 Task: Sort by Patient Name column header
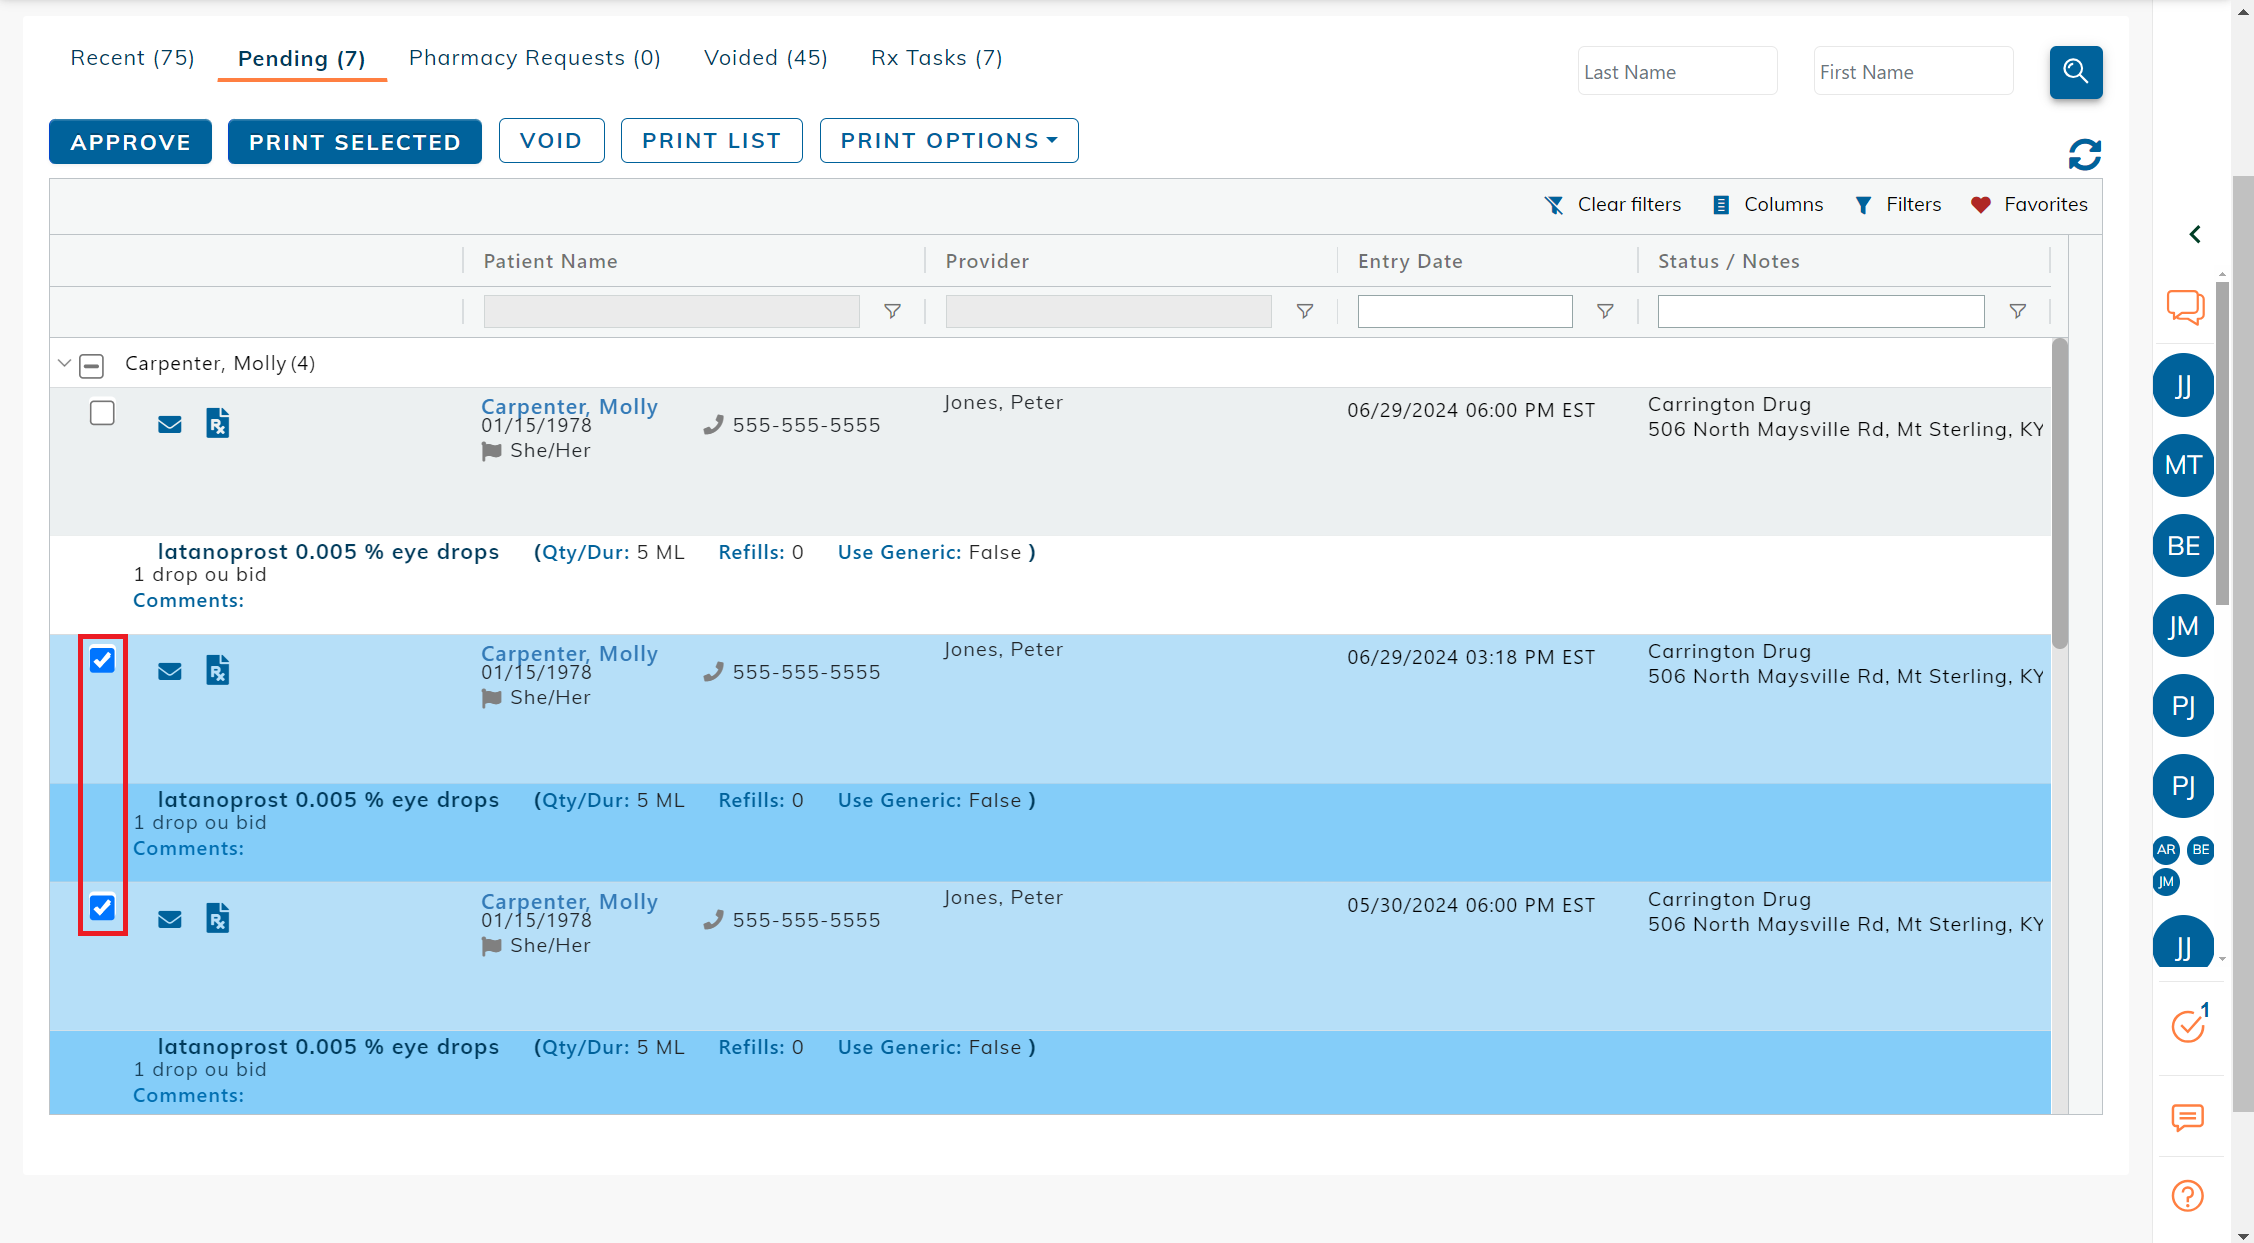(550, 261)
